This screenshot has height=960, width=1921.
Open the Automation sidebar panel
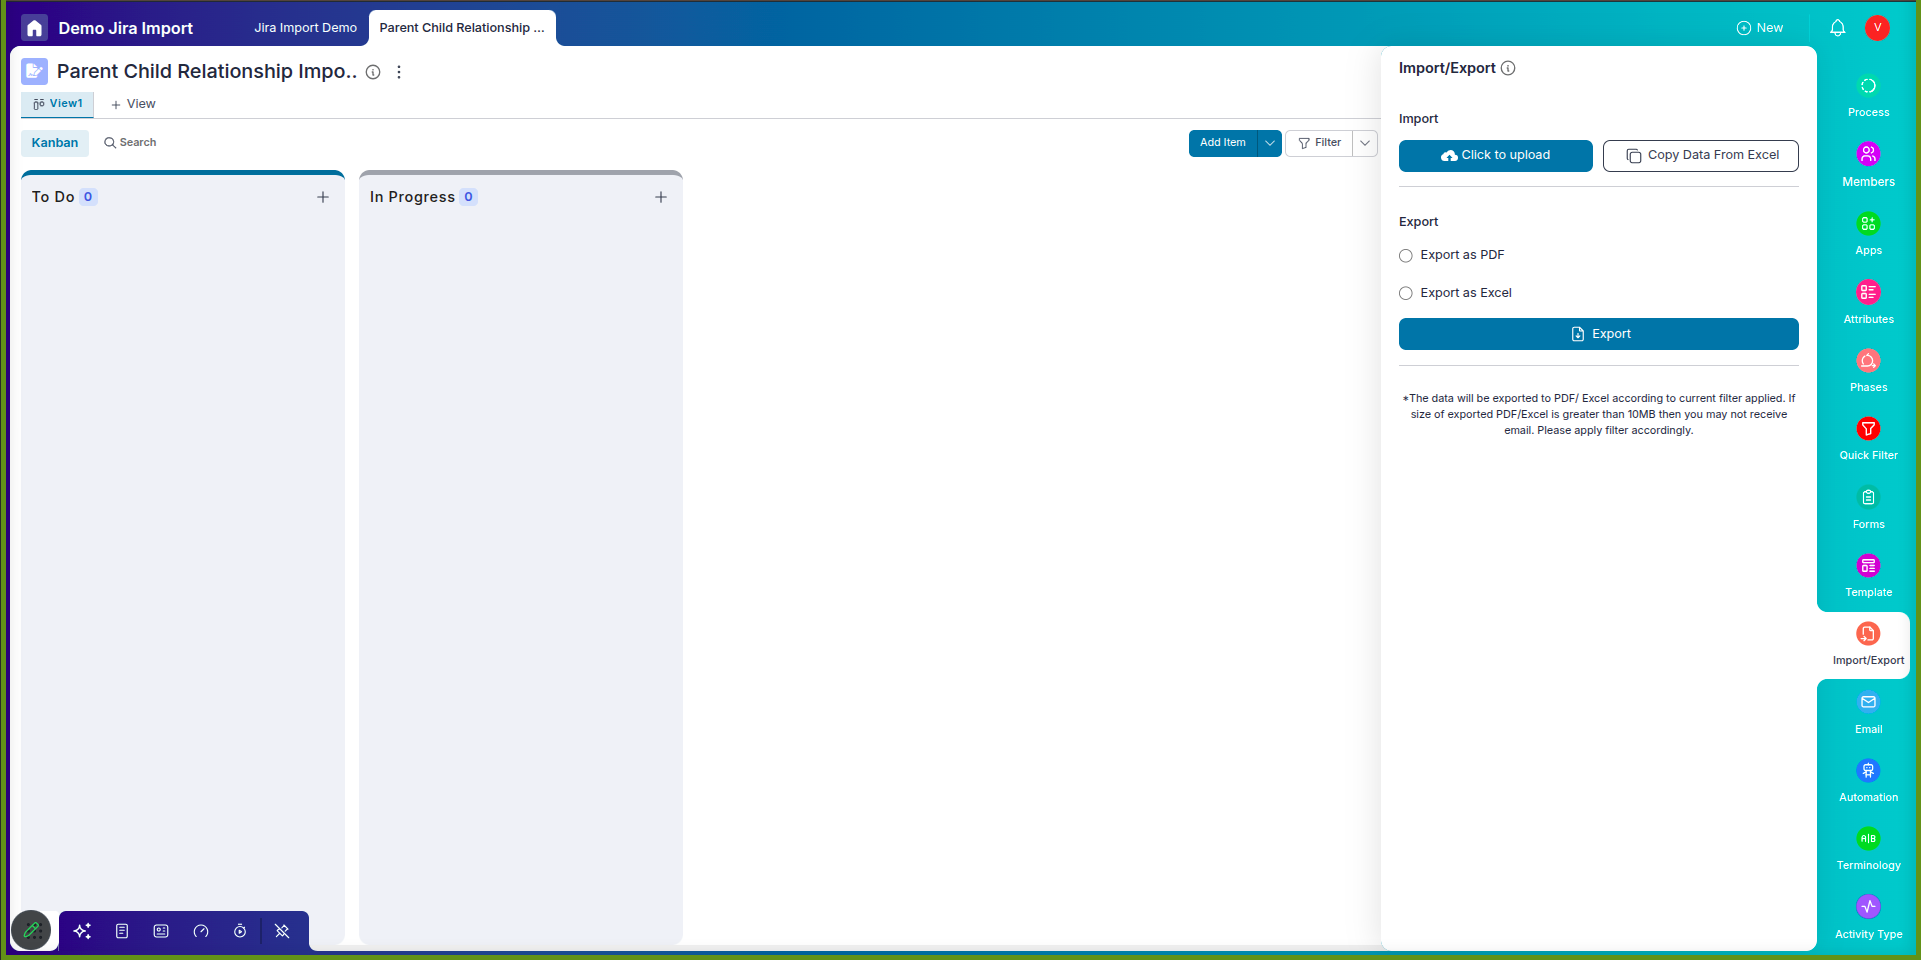[x=1868, y=782]
